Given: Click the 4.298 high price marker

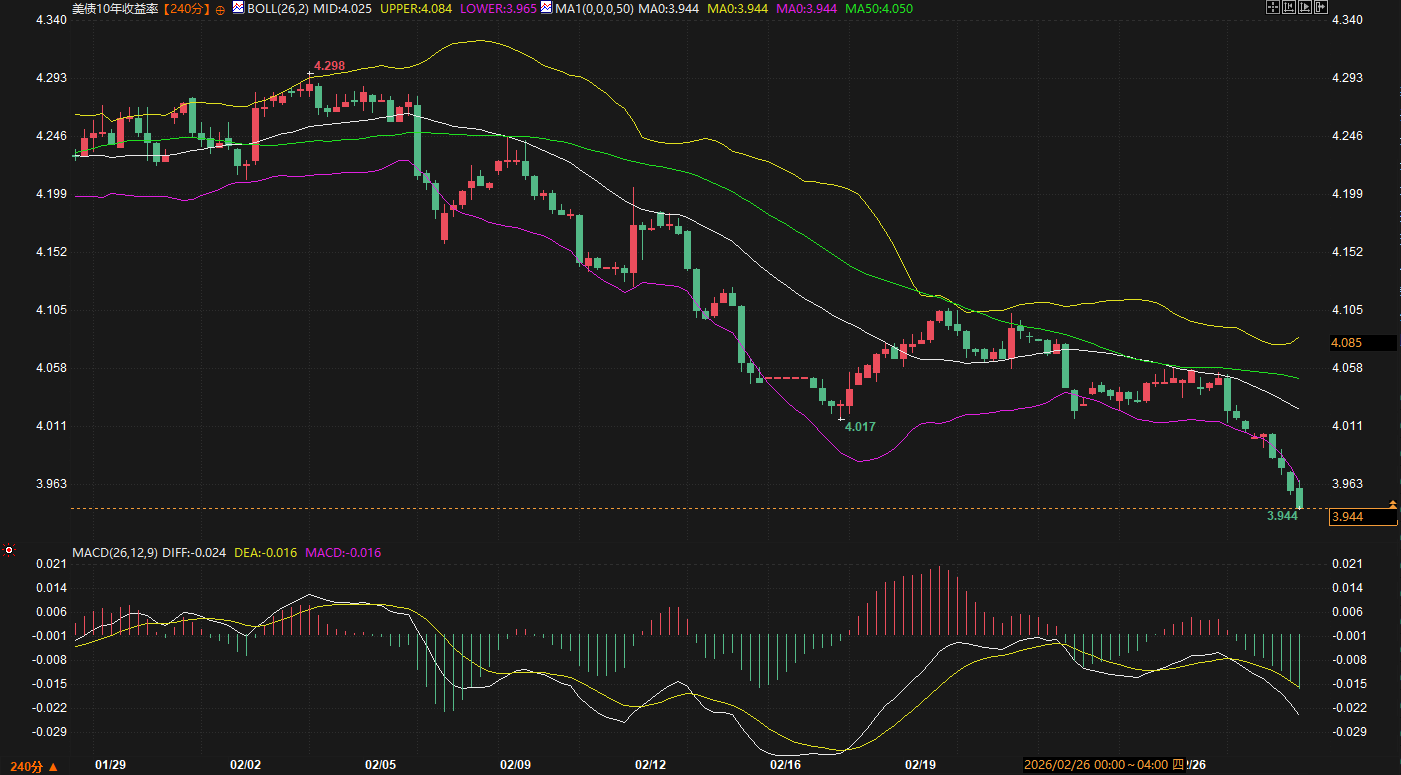Looking at the screenshot, I should tap(329, 65).
